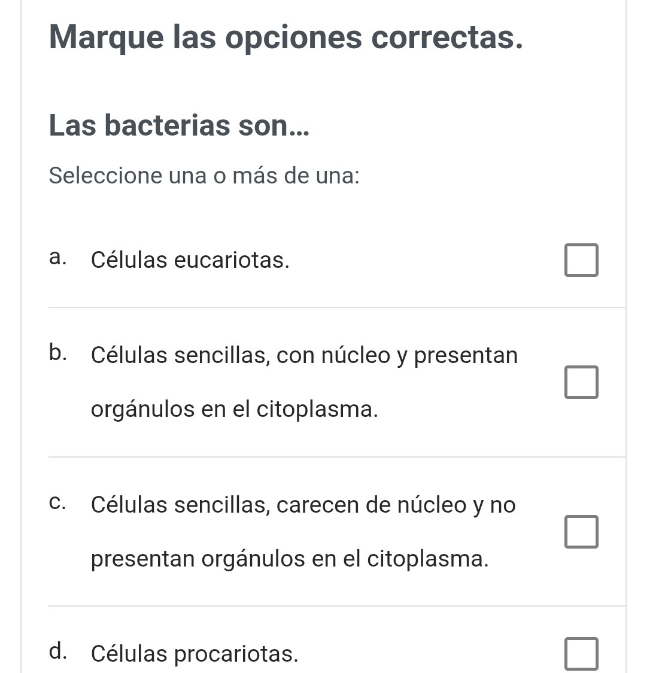Click the divider between options a and b
Viewport: 646px width, 673px height.
[337, 307]
